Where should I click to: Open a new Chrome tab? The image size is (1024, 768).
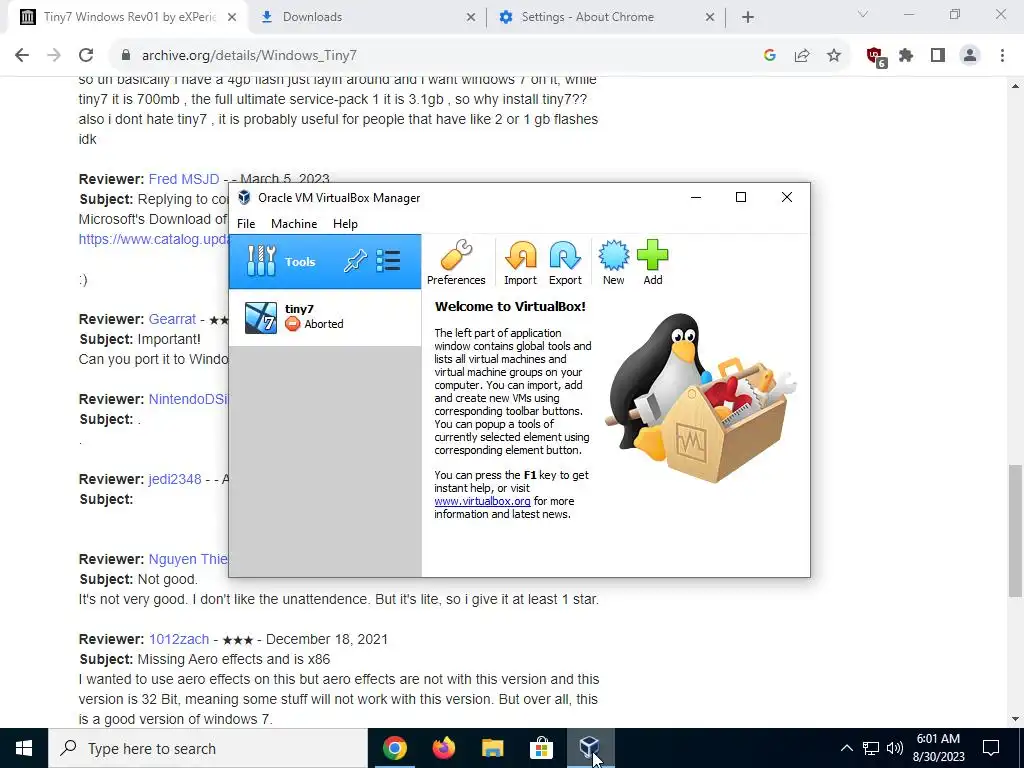point(748,18)
